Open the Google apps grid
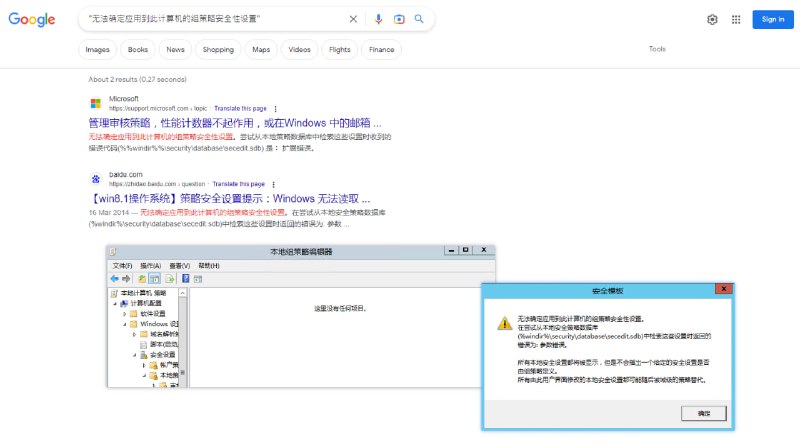Image resolution: width=800 pixels, height=446 pixels. [736, 19]
